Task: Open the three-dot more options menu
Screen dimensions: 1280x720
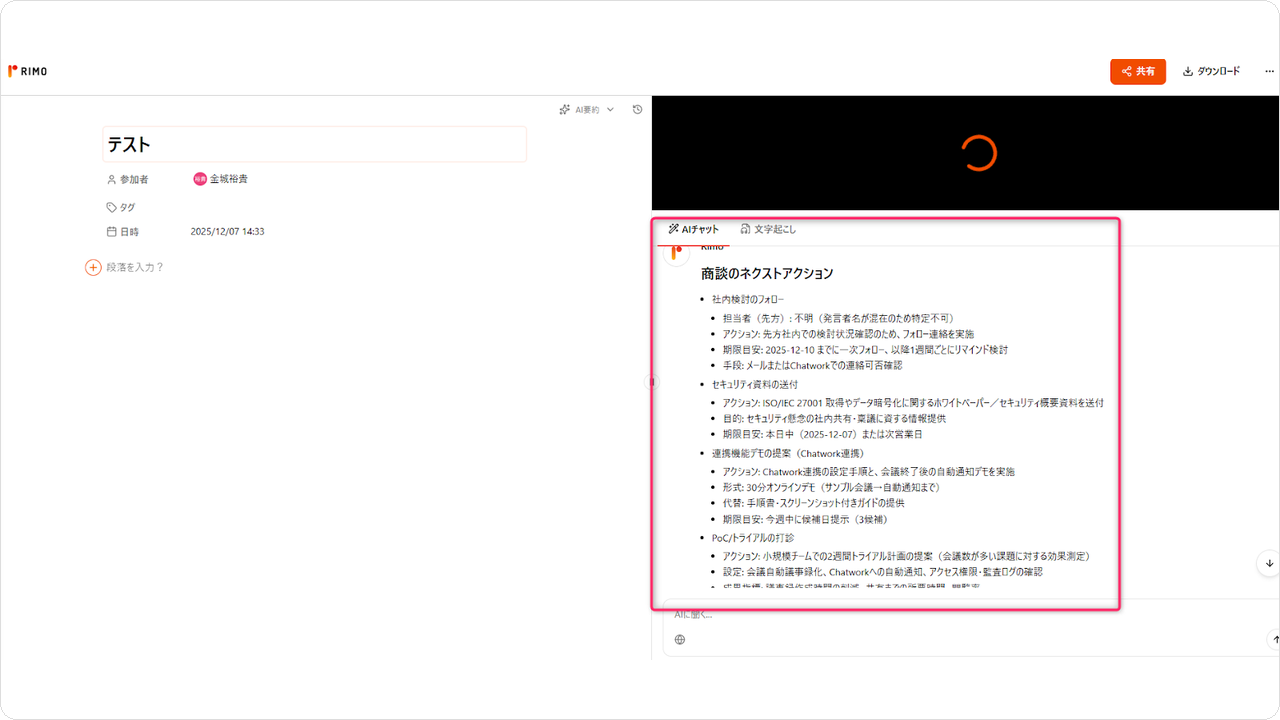Action: (x=1270, y=71)
